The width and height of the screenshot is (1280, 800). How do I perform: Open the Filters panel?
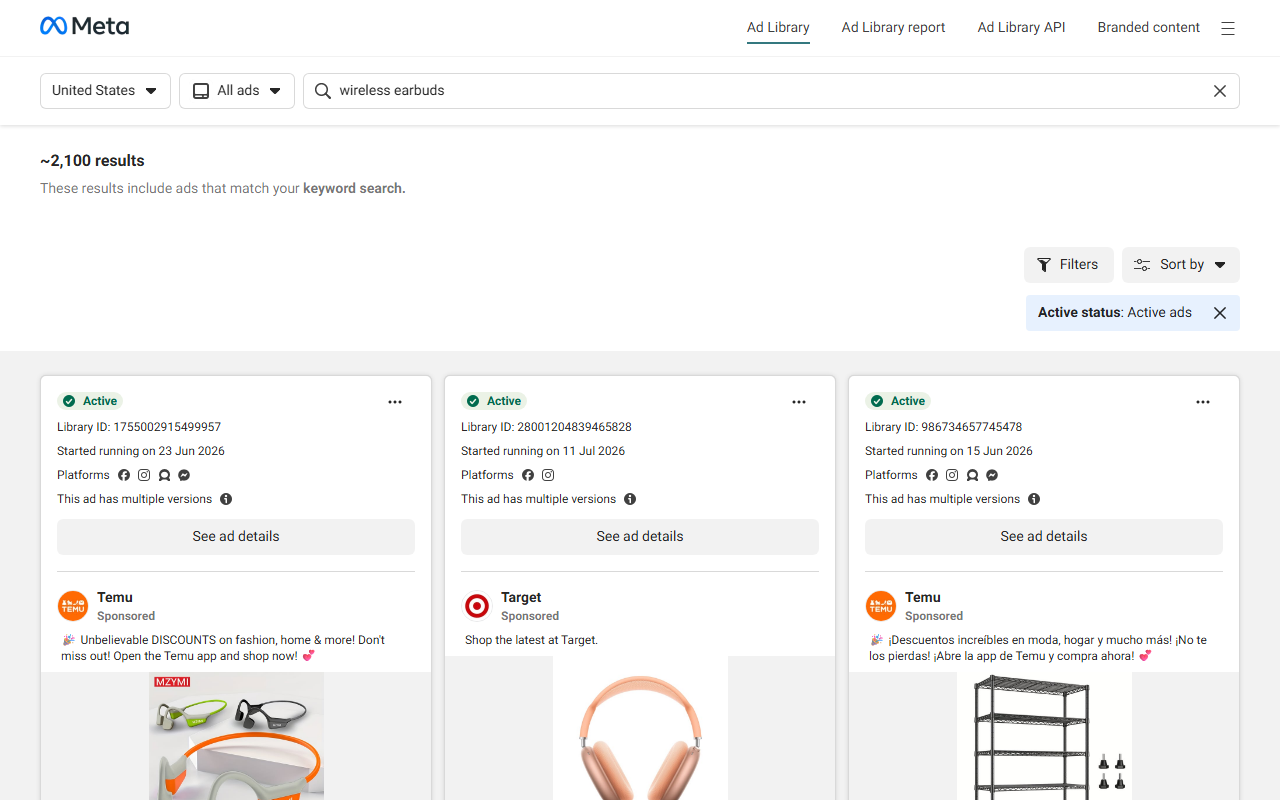click(1069, 265)
